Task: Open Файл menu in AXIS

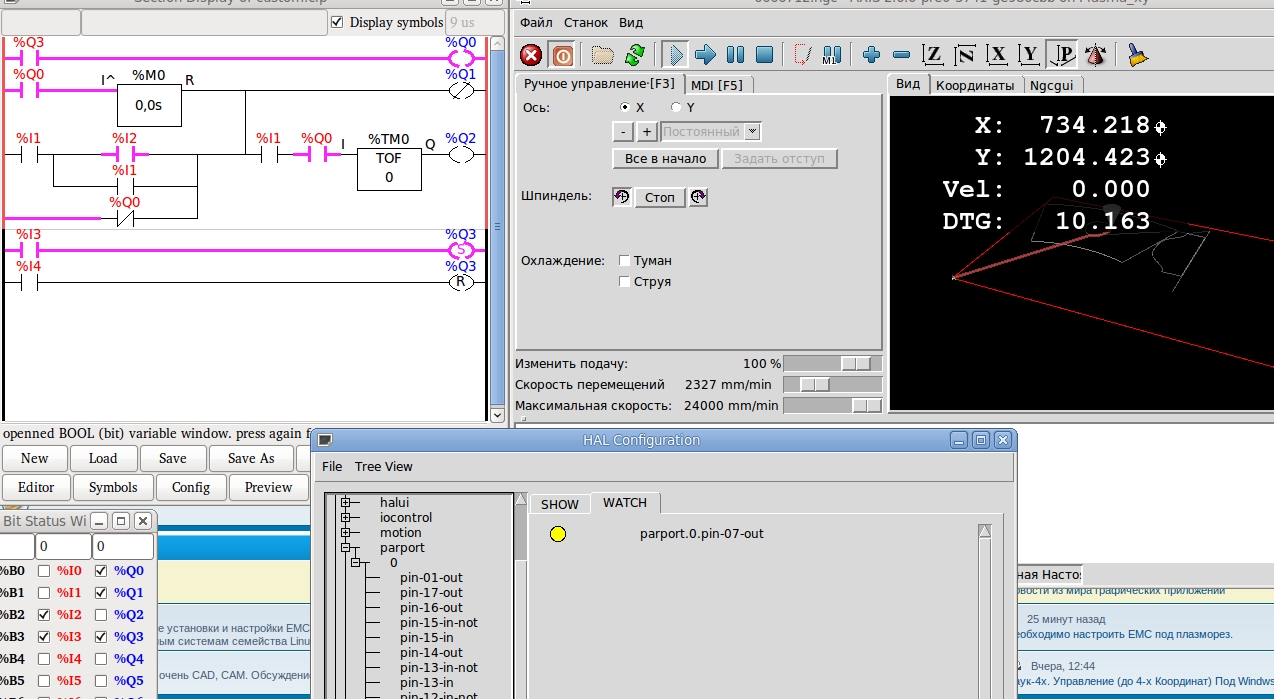Action: pyautogui.click(x=536, y=22)
